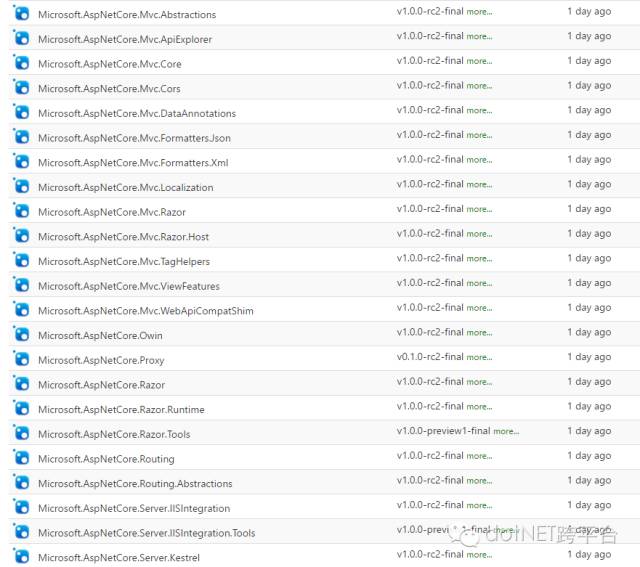Open the Microsoft.AspNetCore.Razor.Runtime package
The image size is (640, 567).
click(x=121, y=410)
